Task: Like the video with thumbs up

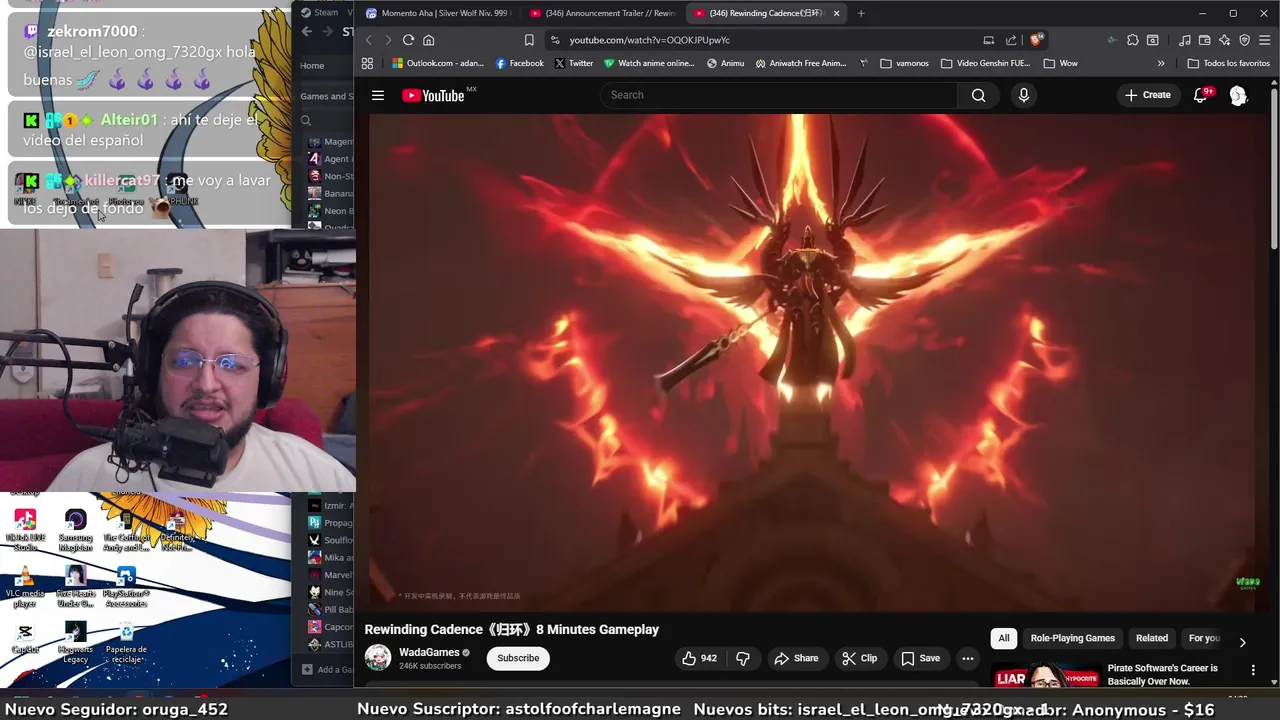Action: (699, 658)
